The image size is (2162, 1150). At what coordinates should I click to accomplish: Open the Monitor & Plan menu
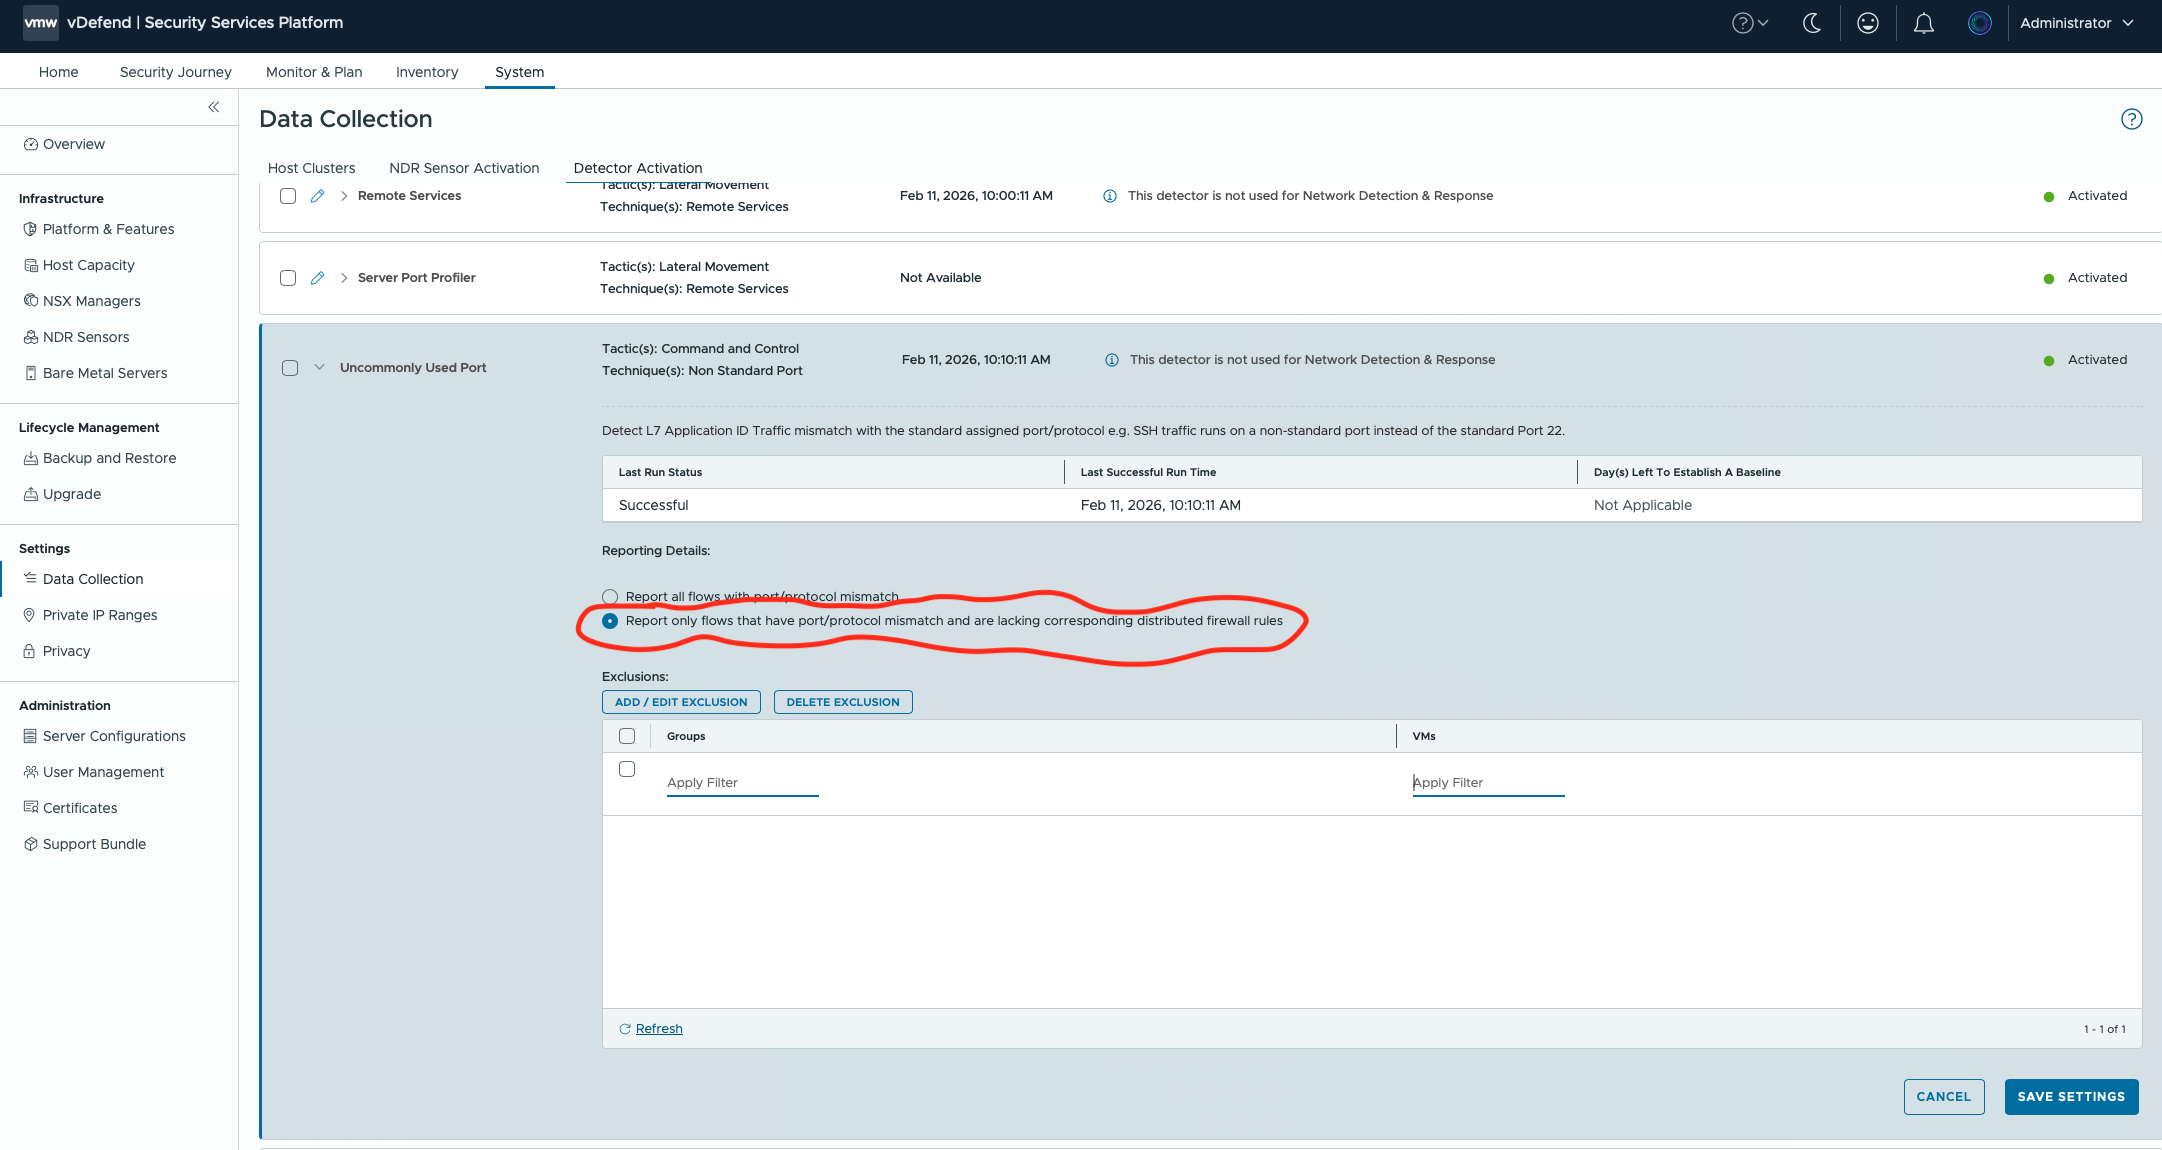(x=314, y=72)
